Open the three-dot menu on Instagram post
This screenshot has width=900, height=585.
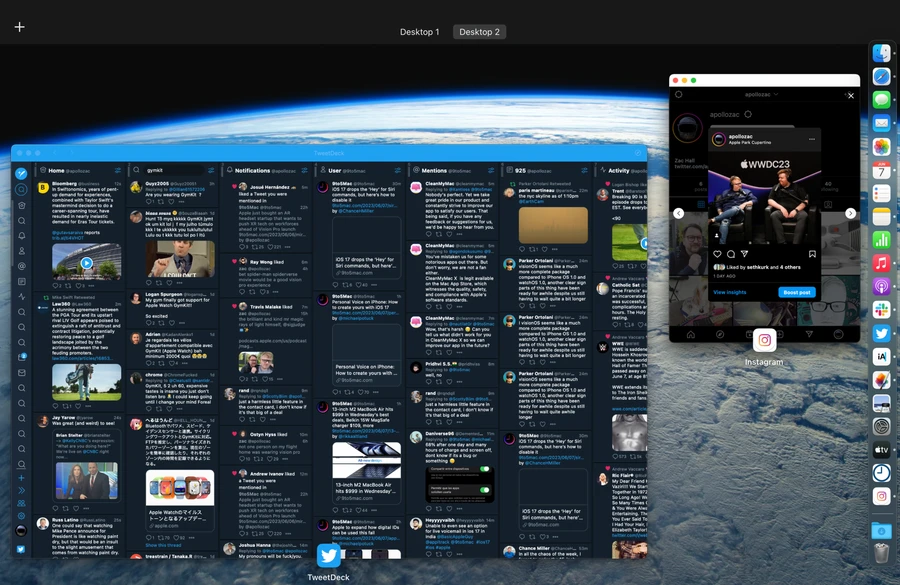pyautogui.click(x=812, y=139)
